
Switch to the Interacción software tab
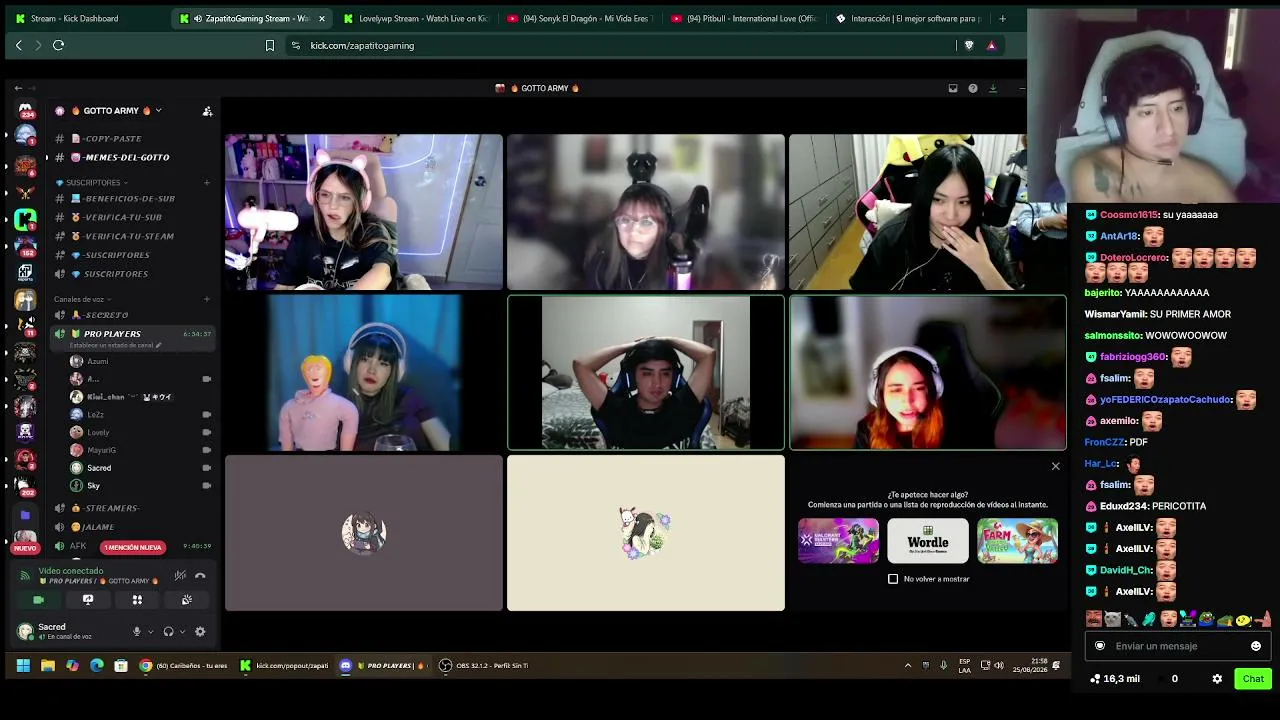click(907, 18)
